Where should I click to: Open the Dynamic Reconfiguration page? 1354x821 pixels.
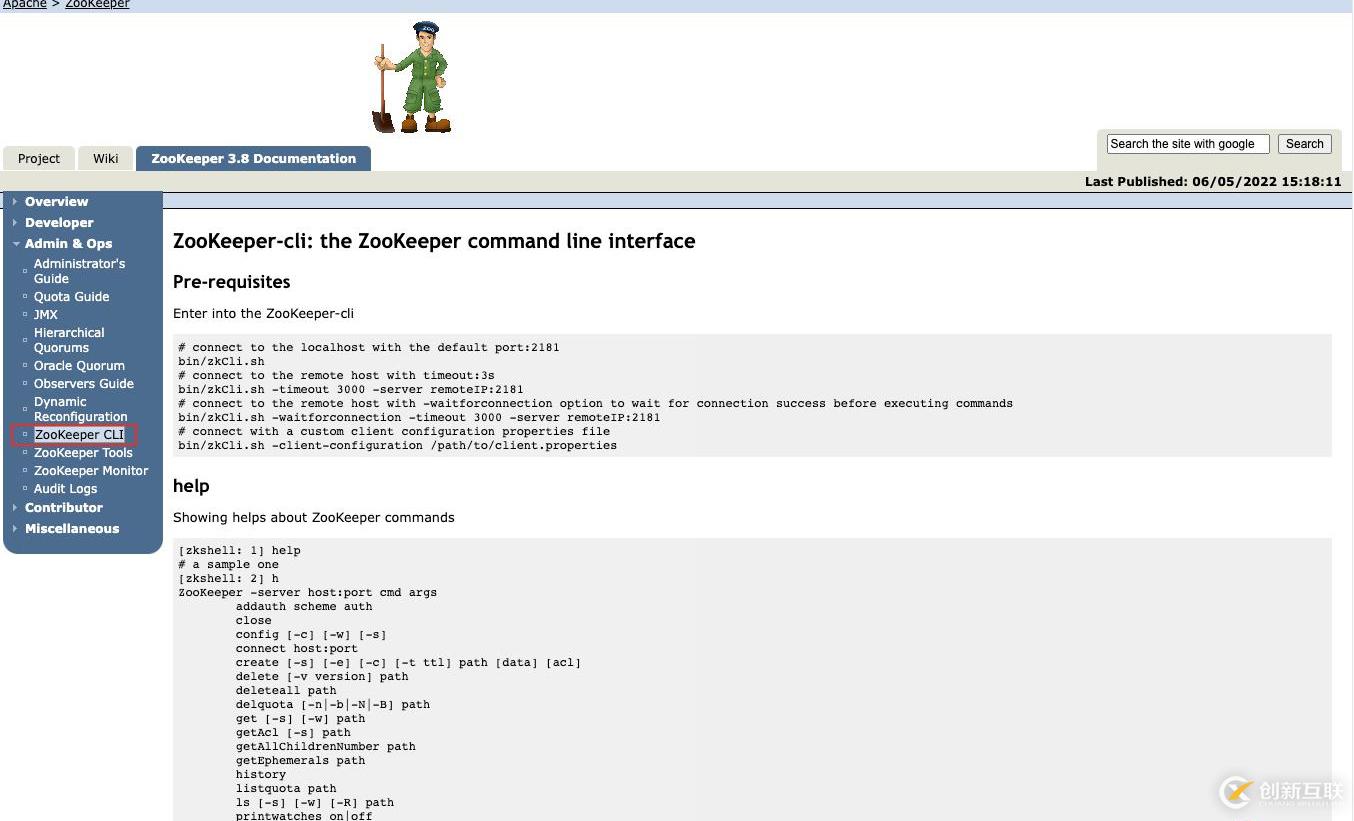coord(81,409)
